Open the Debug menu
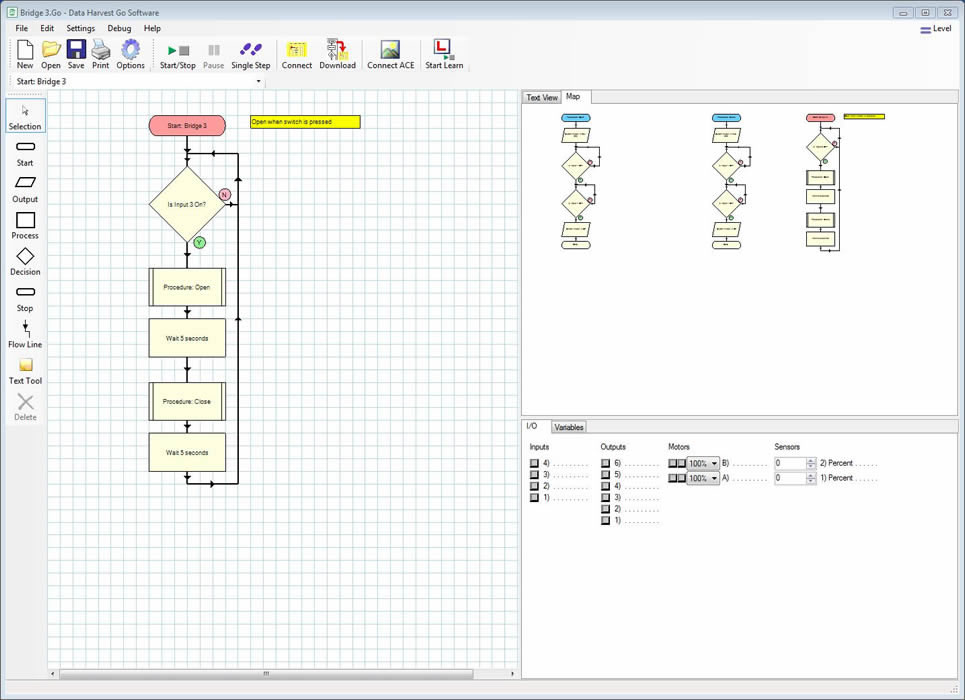The width and height of the screenshot is (965, 700). 118,28
